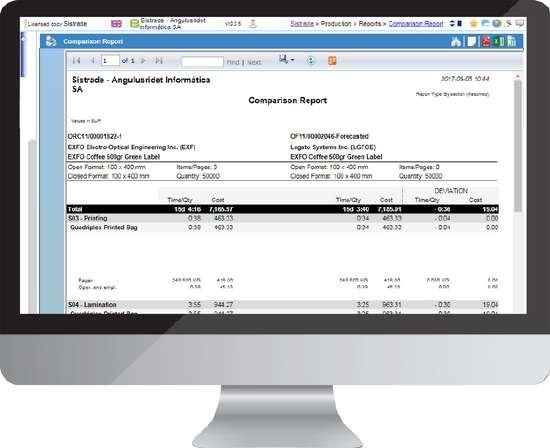Click the Find link in toolbar
Image resolution: width=550 pixels, height=448 pixels.
click(x=233, y=62)
